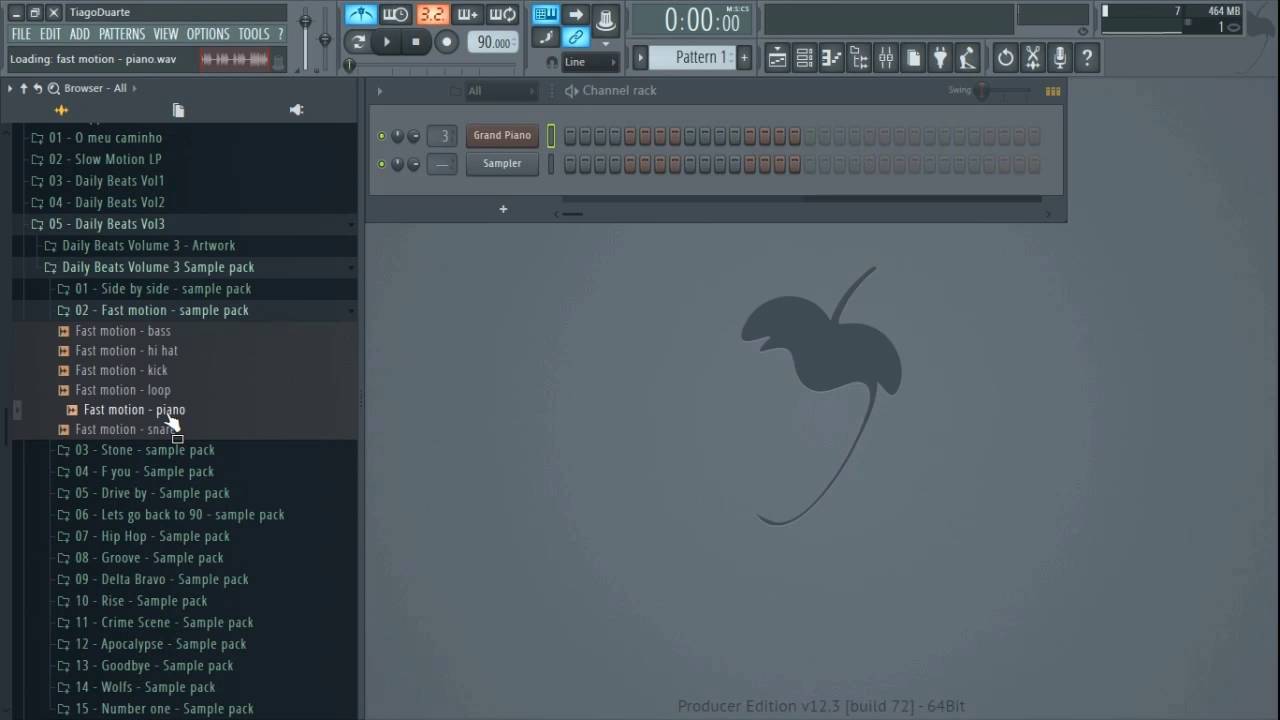Mute the Sampler channel
Image resolution: width=1280 pixels, height=720 pixels.
pos(381,164)
